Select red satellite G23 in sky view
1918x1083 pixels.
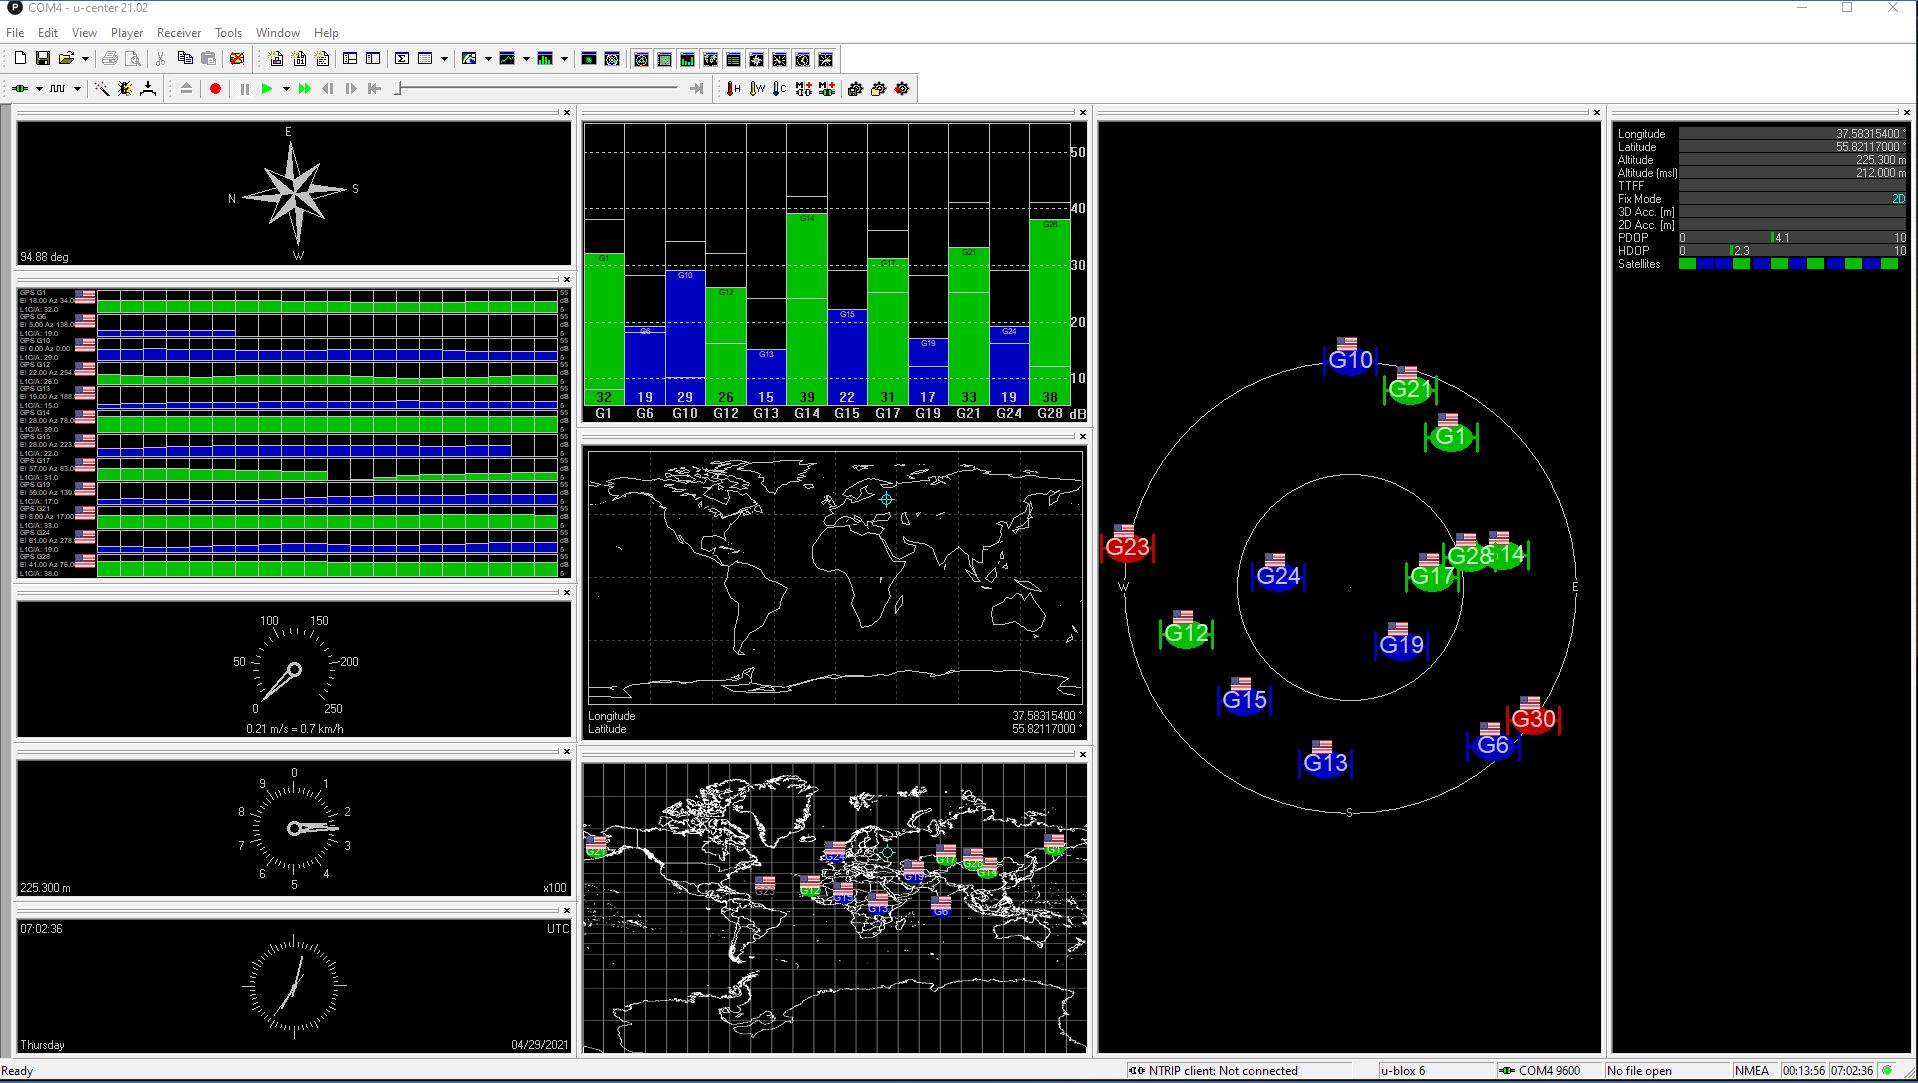click(1127, 547)
